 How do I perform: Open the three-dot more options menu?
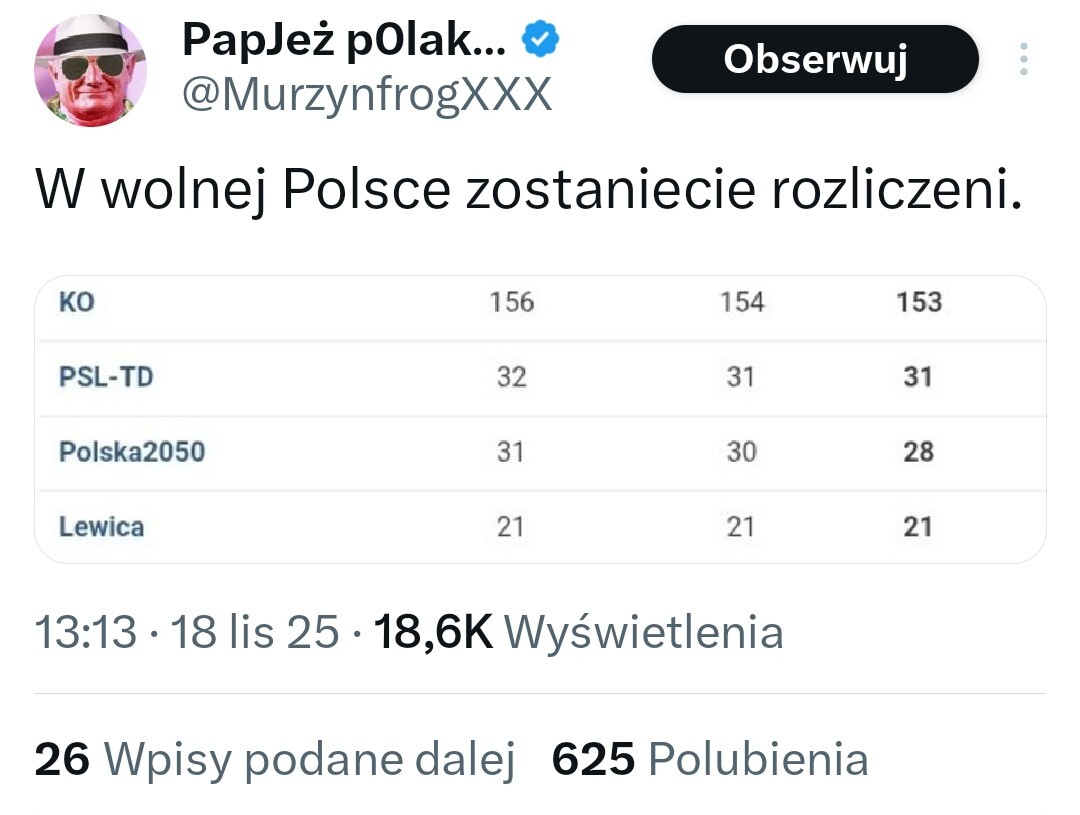pos(1024,59)
